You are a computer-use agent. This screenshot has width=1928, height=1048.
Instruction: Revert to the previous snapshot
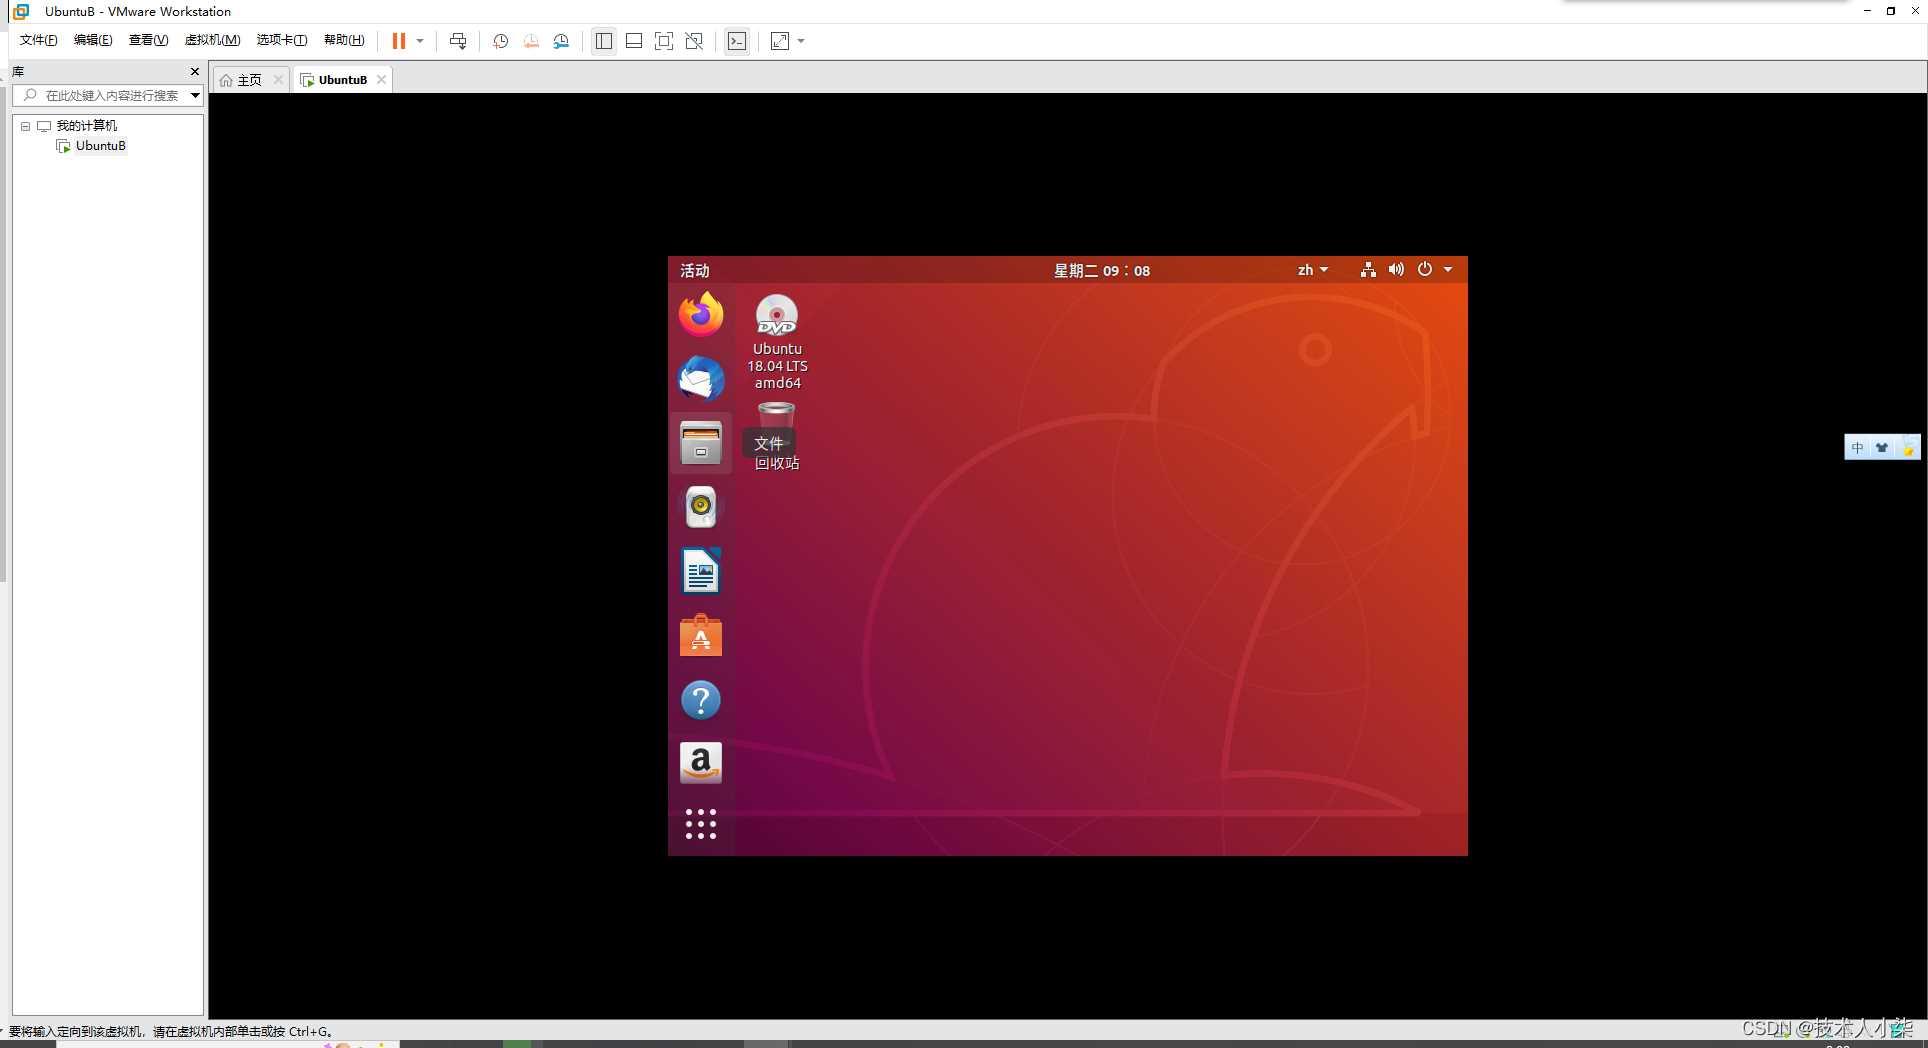(531, 41)
